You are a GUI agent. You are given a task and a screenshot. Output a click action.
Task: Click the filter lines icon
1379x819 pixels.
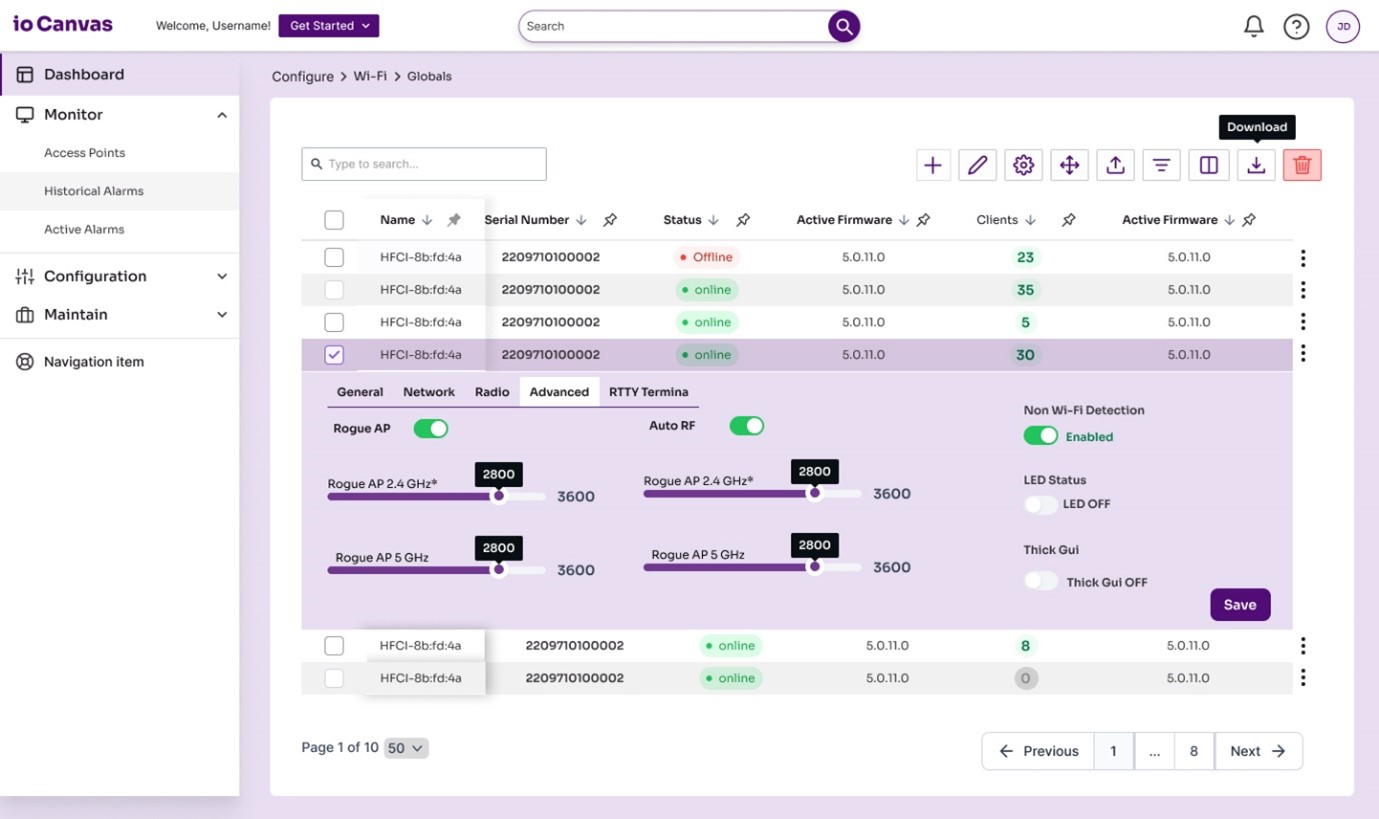[x=1161, y=165]
